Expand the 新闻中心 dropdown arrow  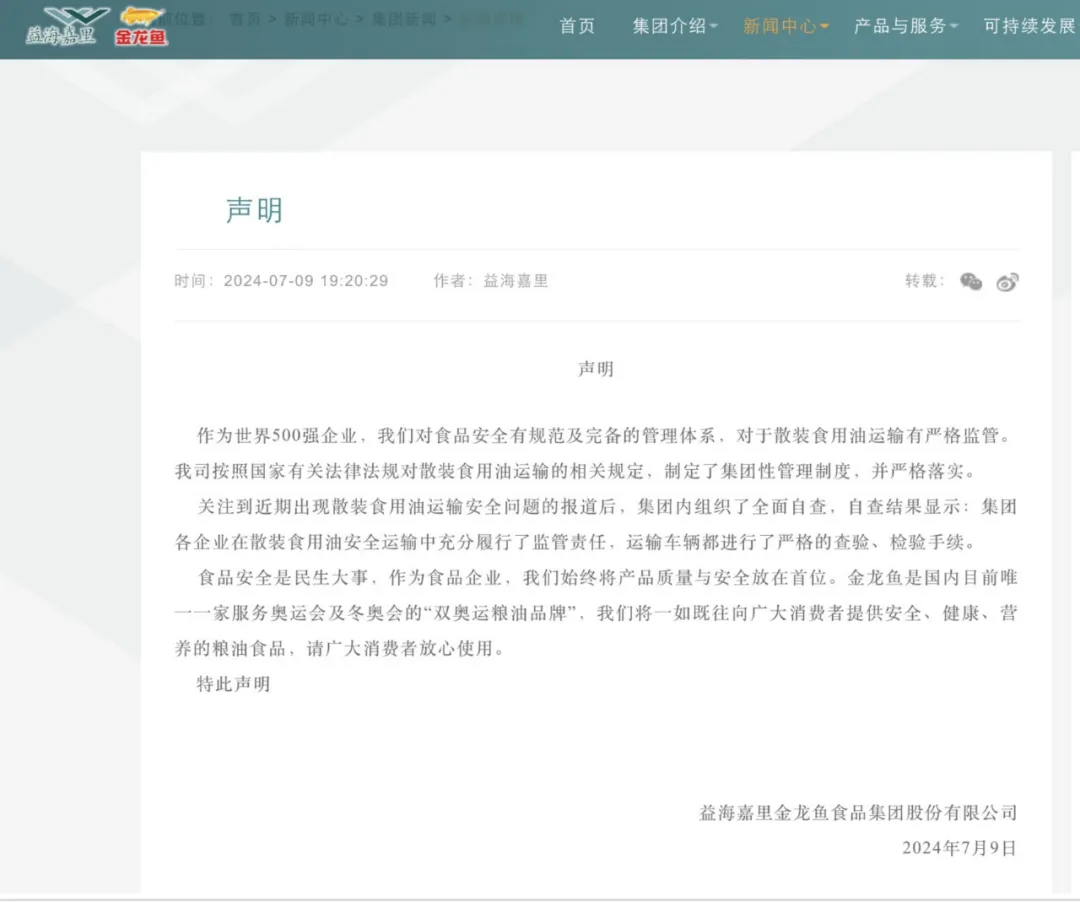pos(824,27)
